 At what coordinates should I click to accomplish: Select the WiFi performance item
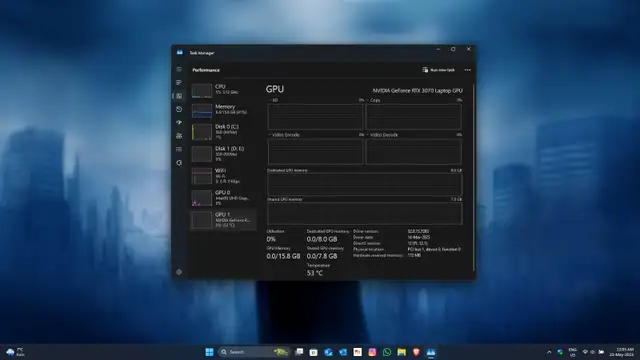[223, 176]
